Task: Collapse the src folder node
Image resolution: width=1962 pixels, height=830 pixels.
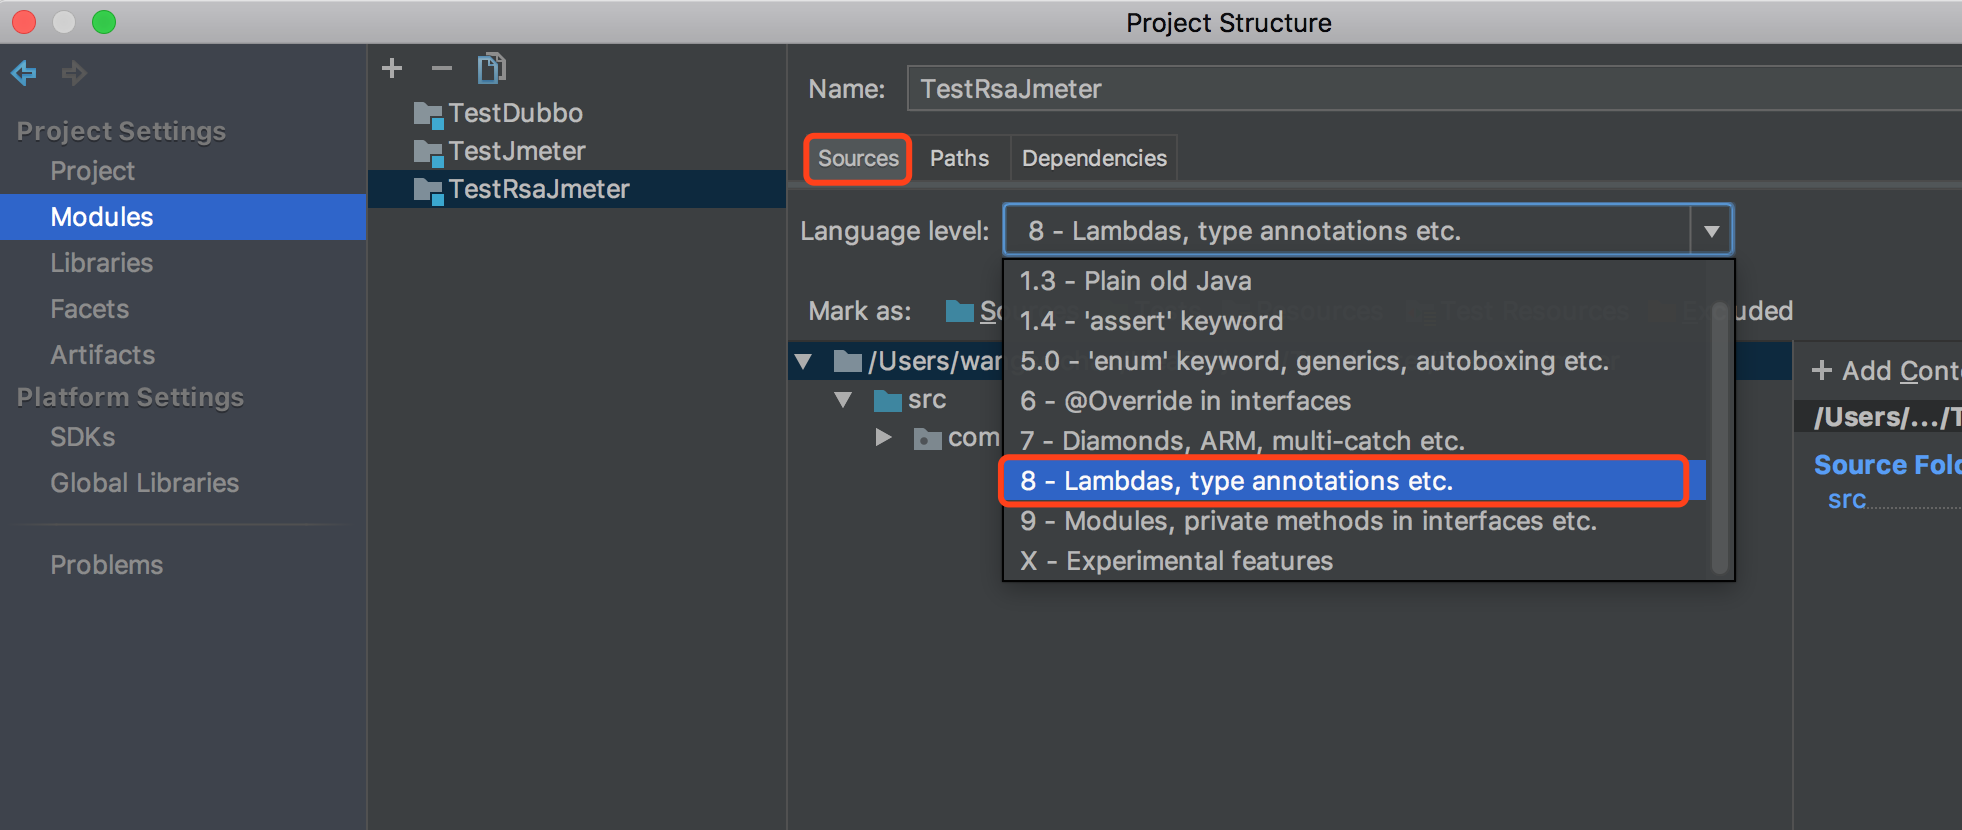Action: click(x=843, y=400)
